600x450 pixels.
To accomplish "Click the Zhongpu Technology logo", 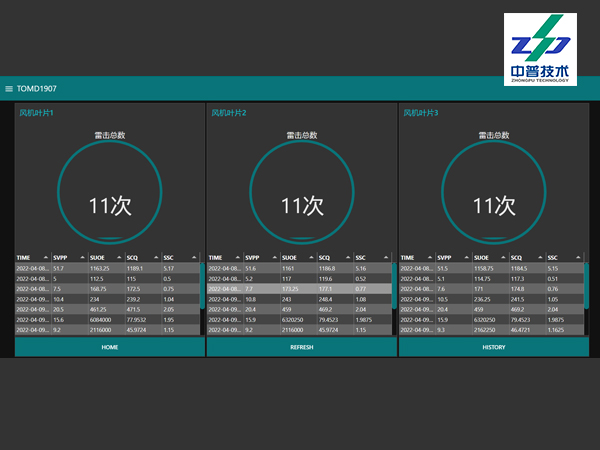I will click(x=539, y=48).
